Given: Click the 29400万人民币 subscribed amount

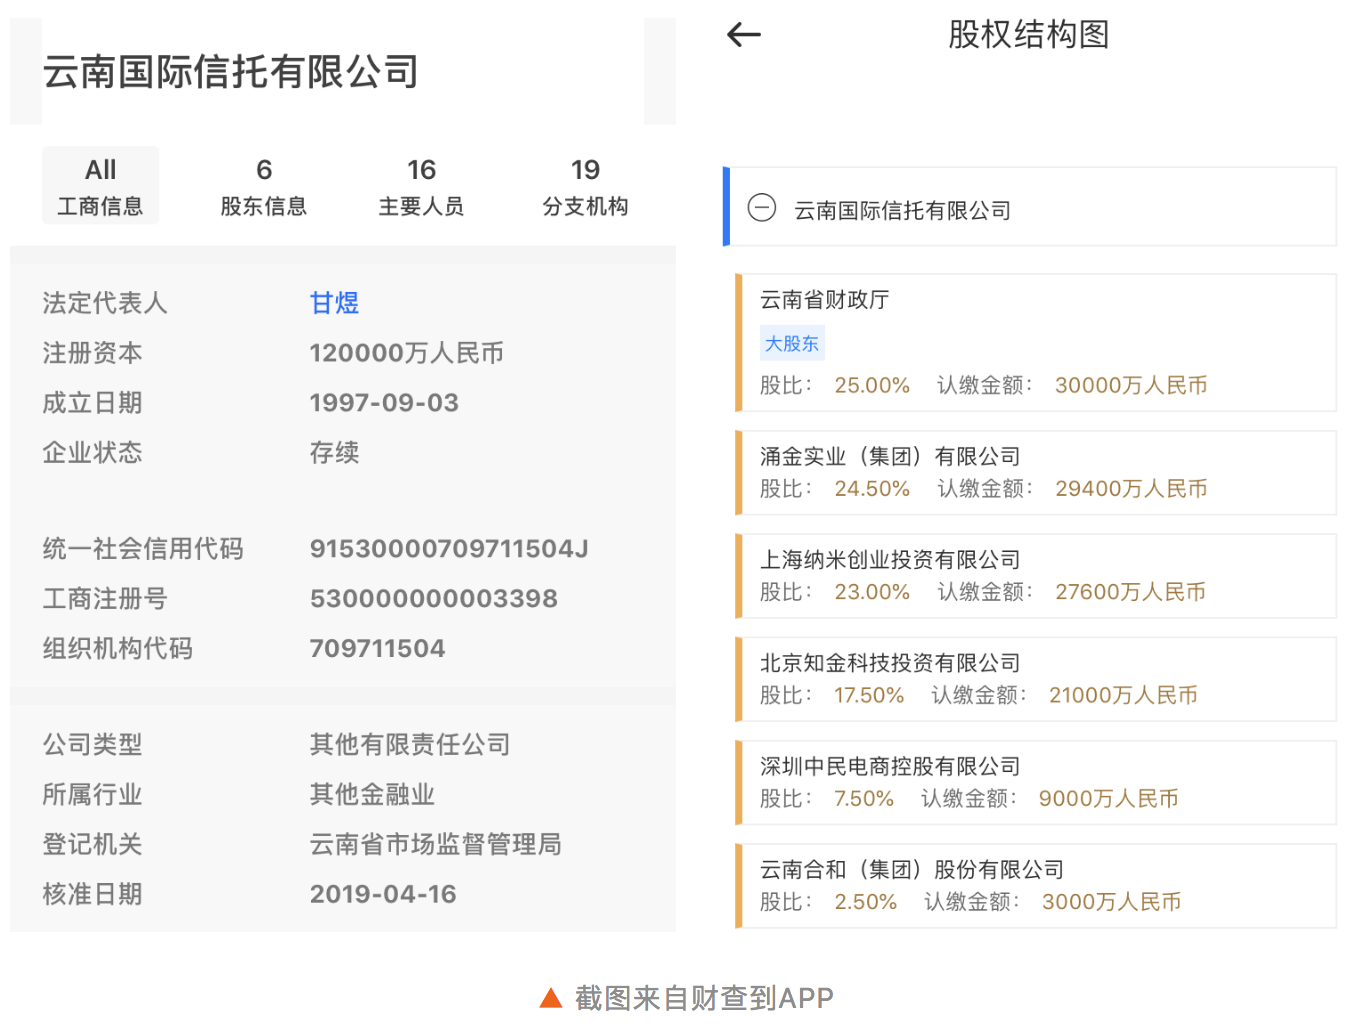Looking at the screenshot, I should [1131, 489].
